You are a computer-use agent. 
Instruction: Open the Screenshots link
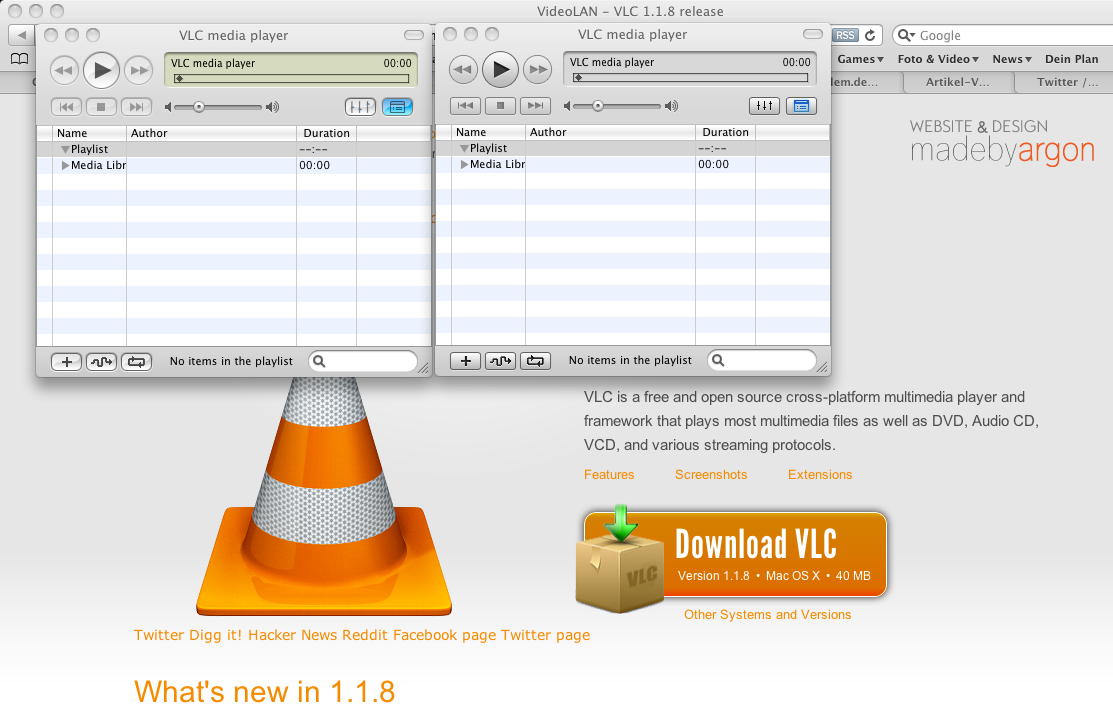pyautogui.click(x=711, y=475)
